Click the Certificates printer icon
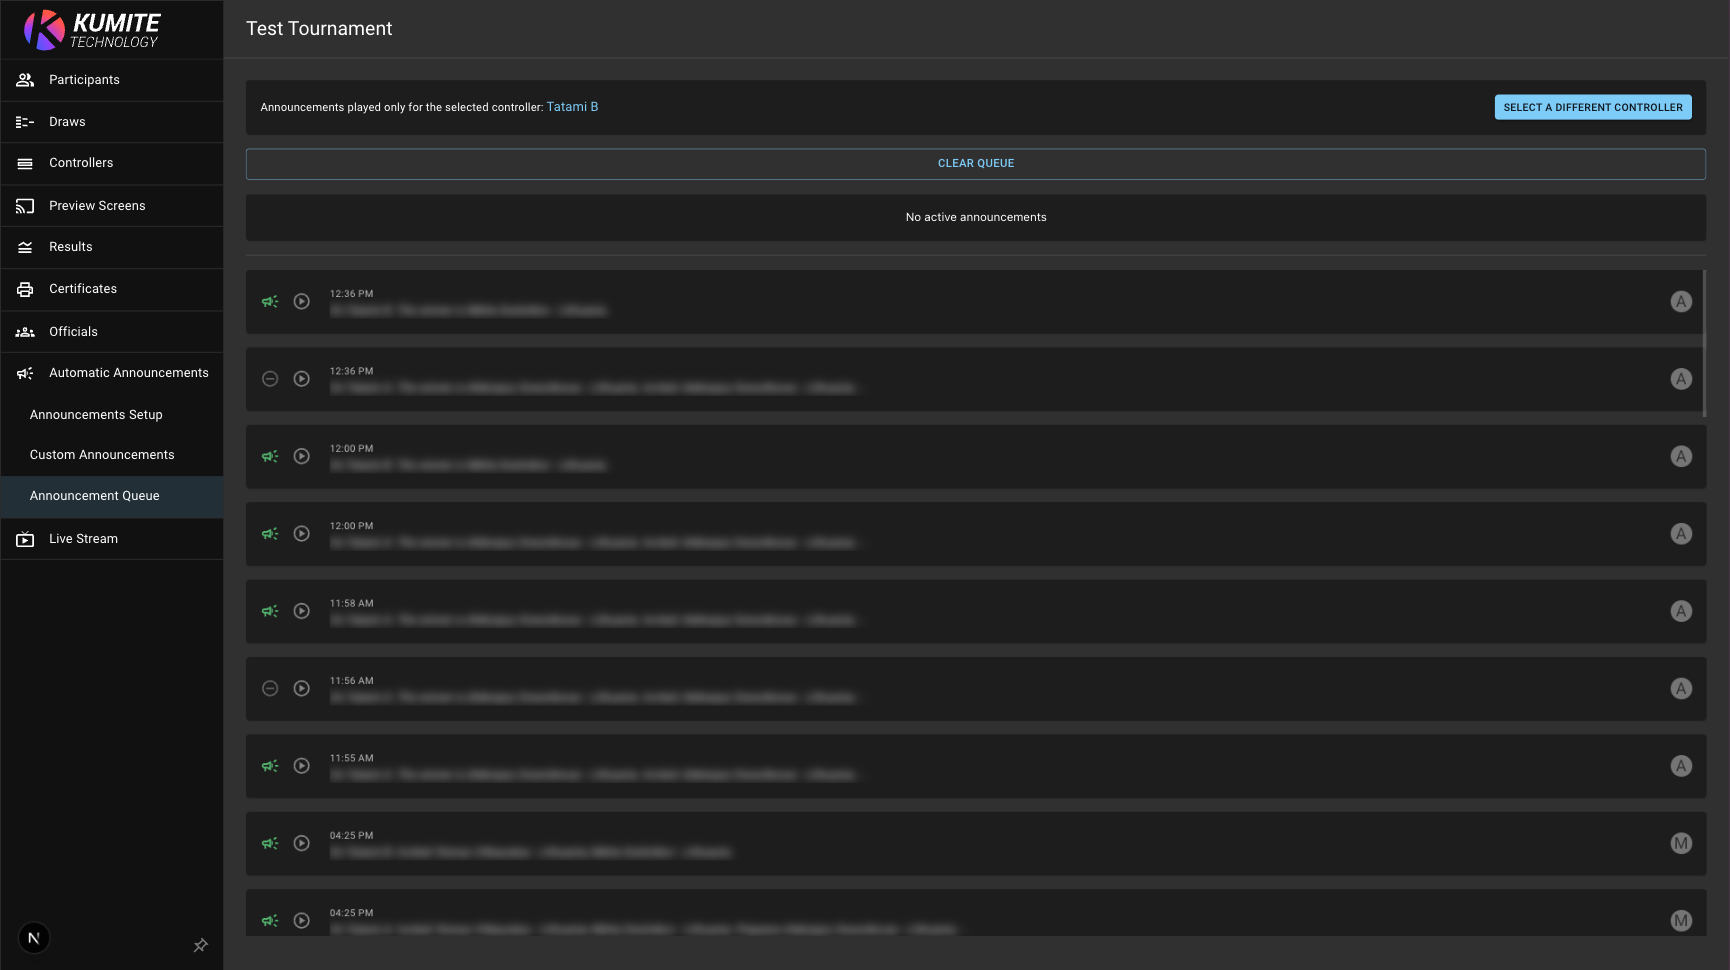This screenshot has height=970, width=1730. point(25,289)
